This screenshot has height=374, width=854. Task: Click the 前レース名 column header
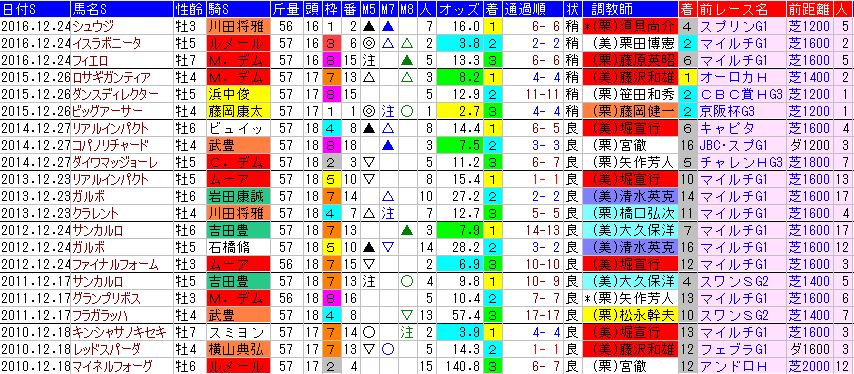[x=741, y=9]
